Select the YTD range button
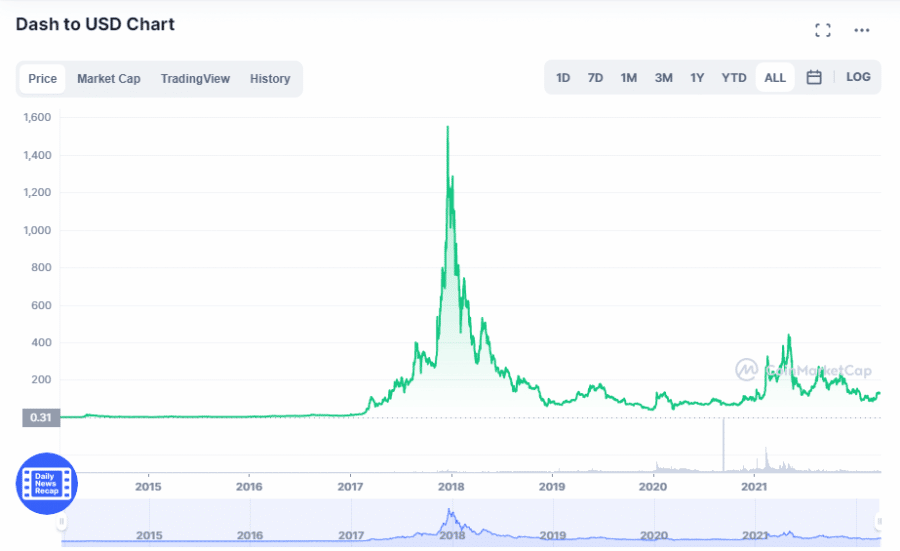The width and height of the screenshot is (900, 551). 734,78
